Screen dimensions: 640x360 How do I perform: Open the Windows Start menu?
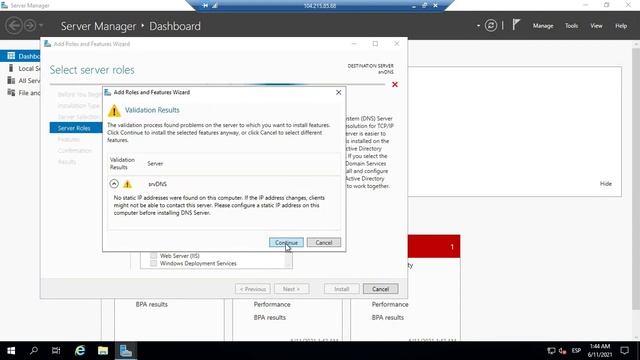11,351
